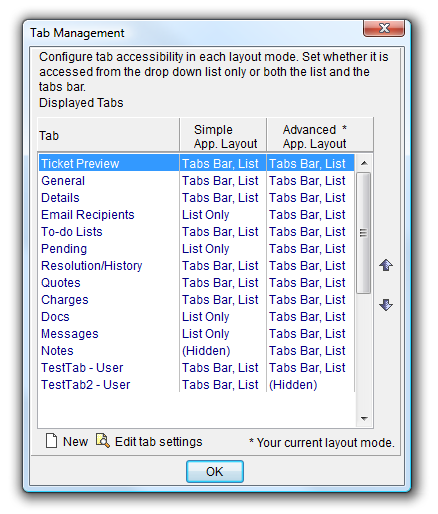Viewport: 438px width, 514px height.
Task: Select the To-do Lists tab row
Action: click(x=196, y=232)
